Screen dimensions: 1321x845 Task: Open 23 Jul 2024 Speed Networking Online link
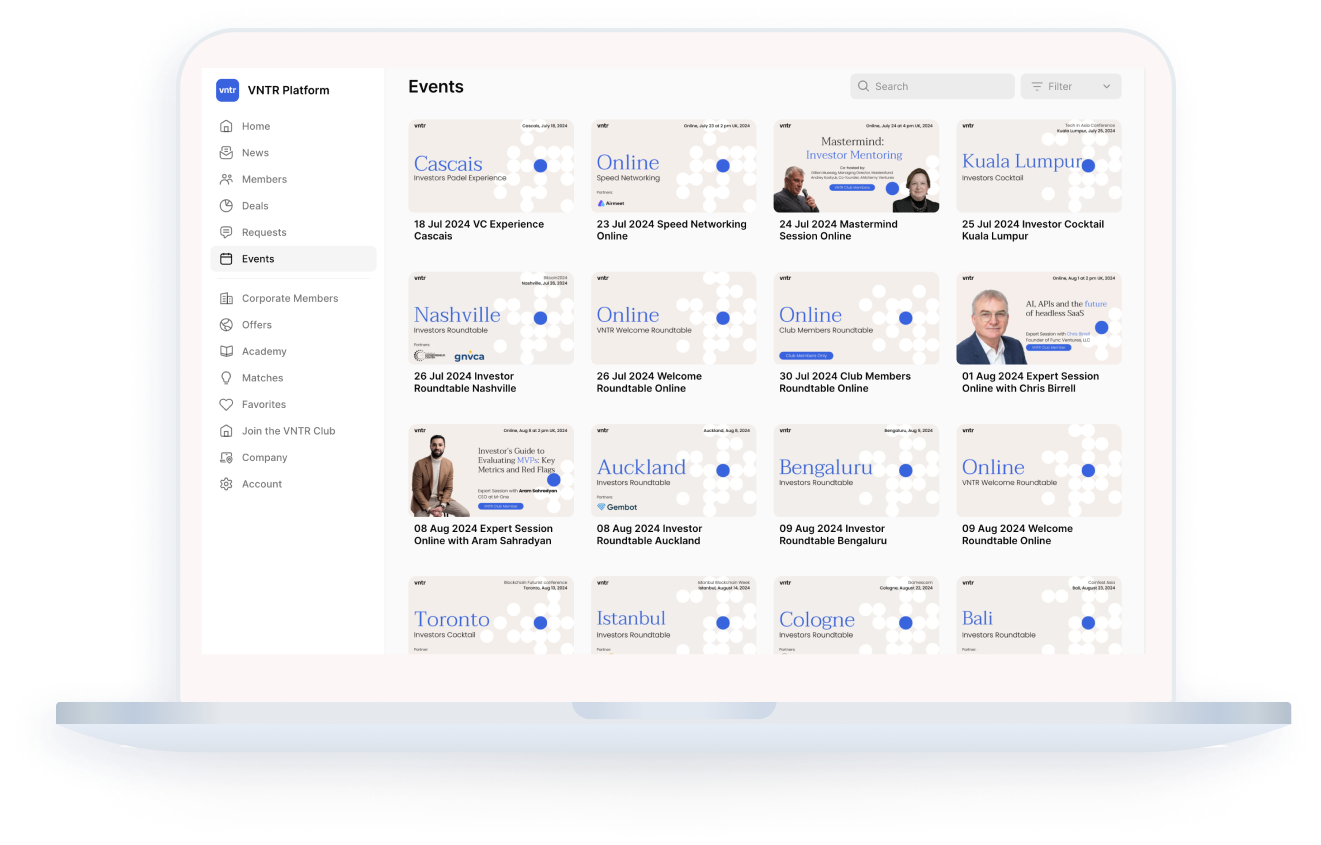pyautogui.click(x=672, y=230)
